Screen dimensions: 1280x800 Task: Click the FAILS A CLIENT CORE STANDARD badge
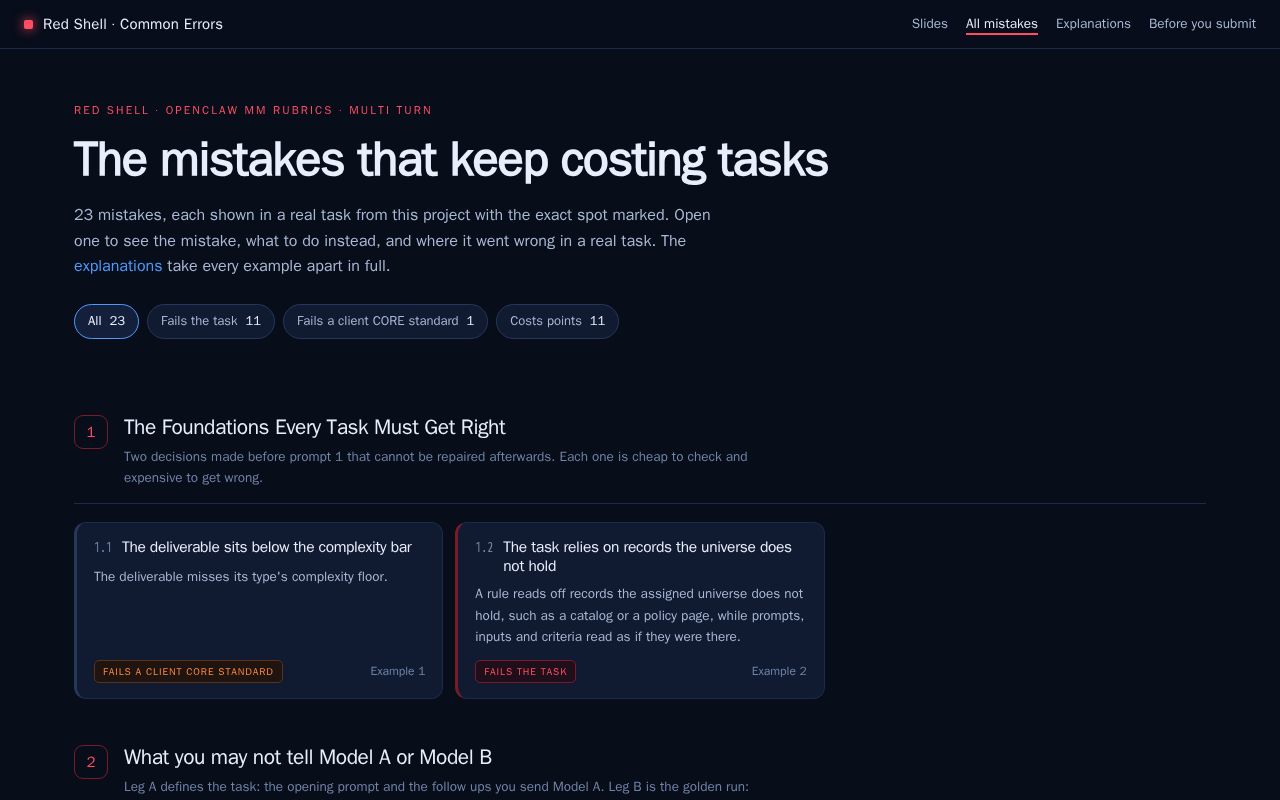tap(188, 671)
